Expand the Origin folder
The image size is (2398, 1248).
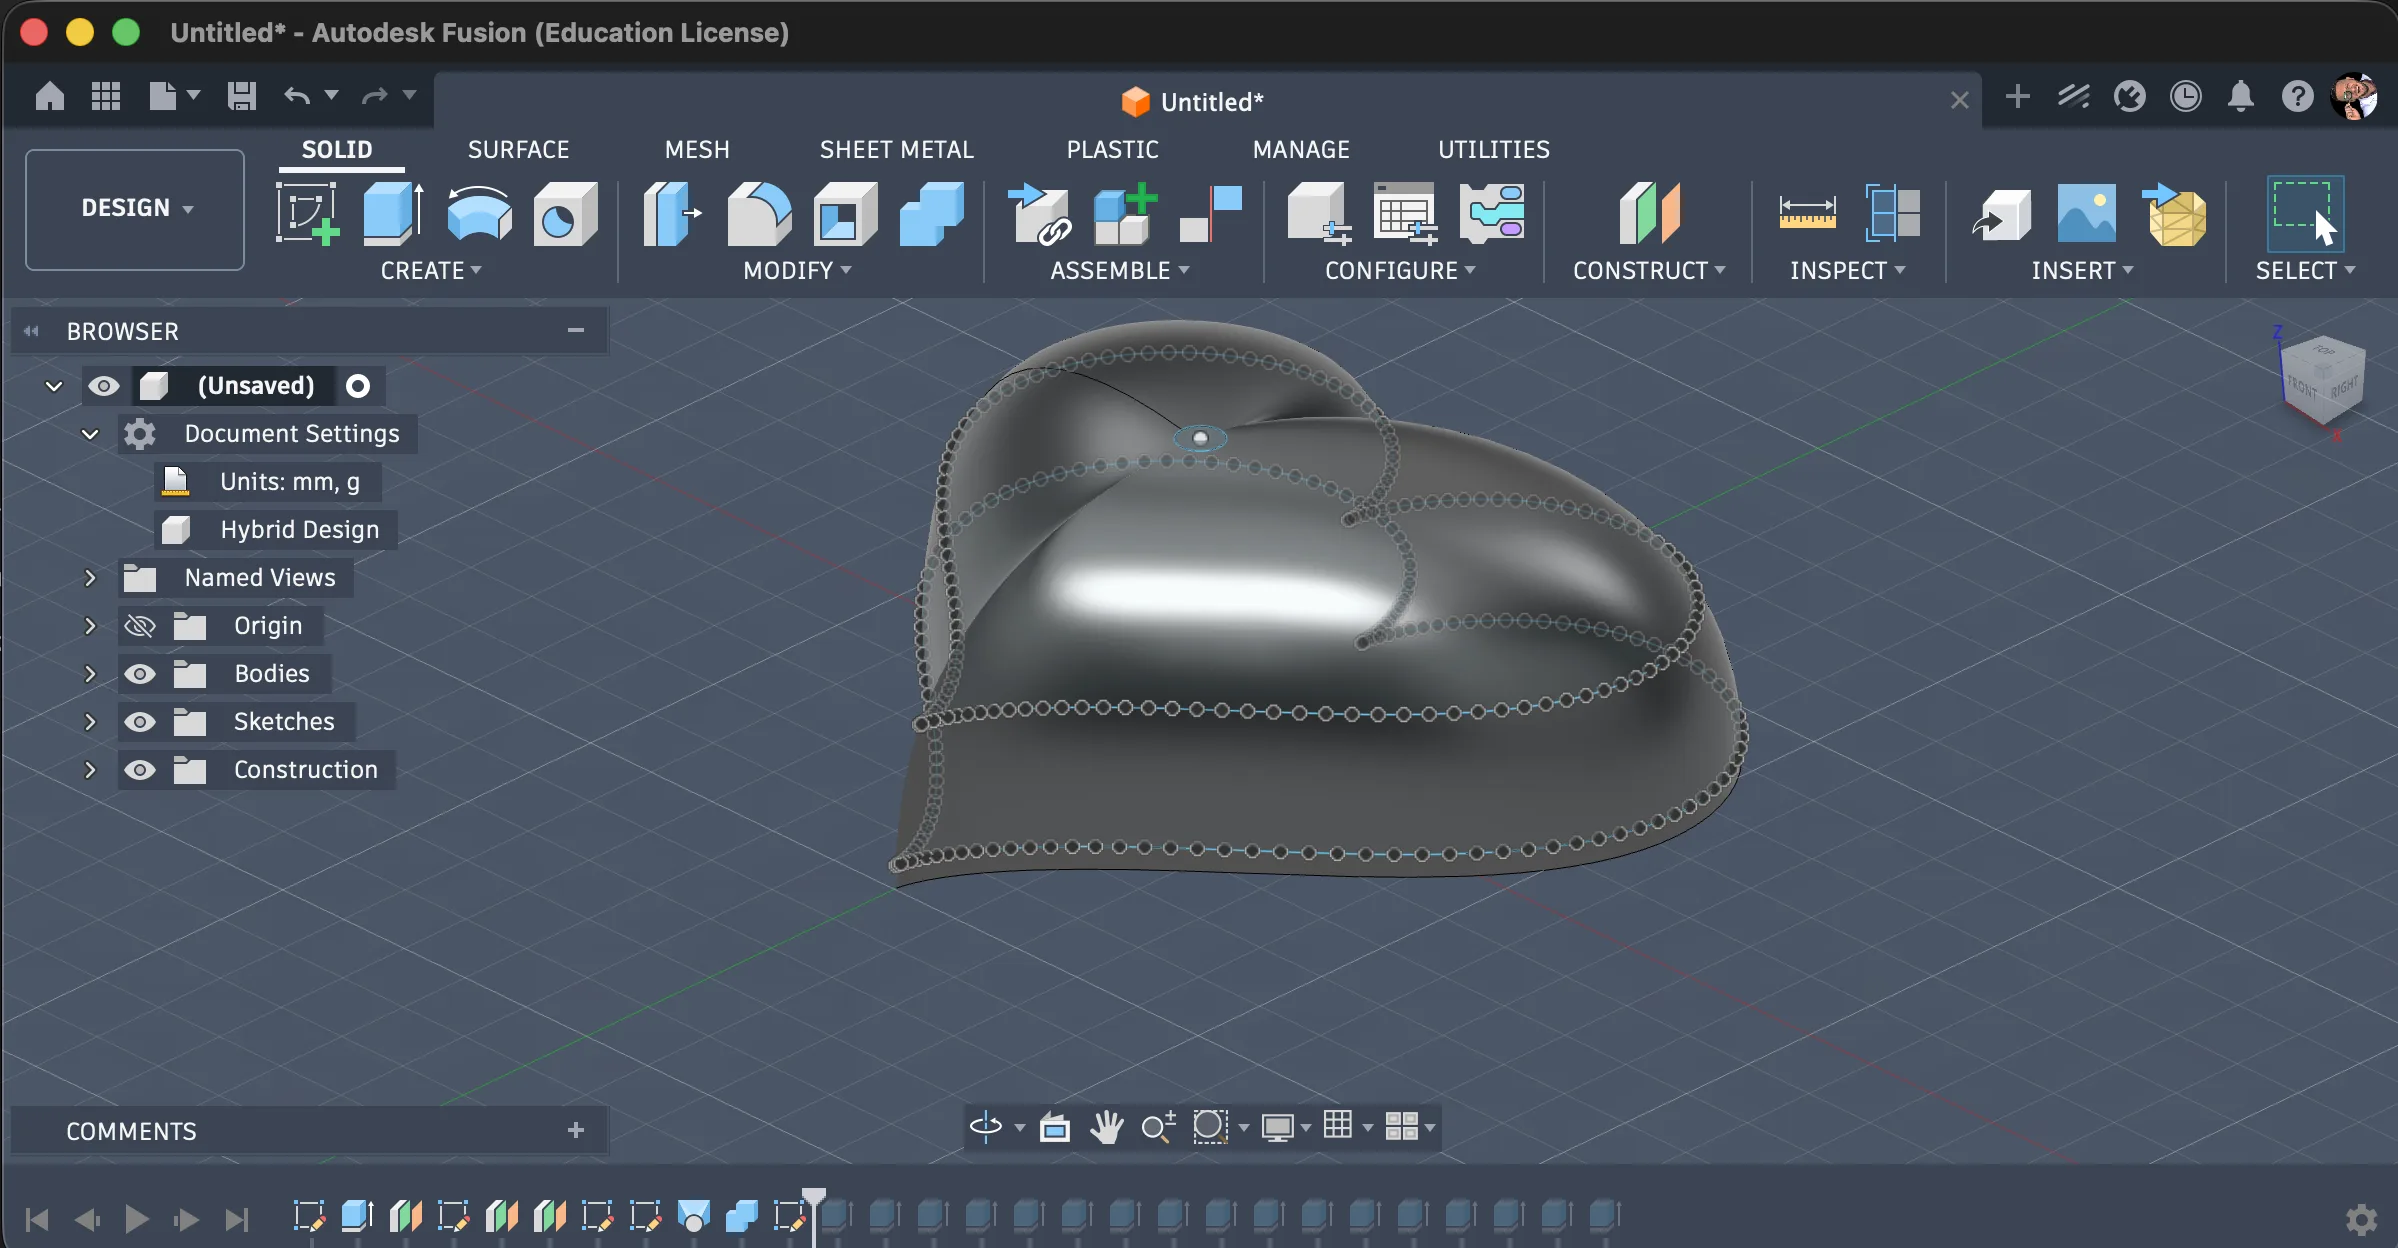click(90, 626)
